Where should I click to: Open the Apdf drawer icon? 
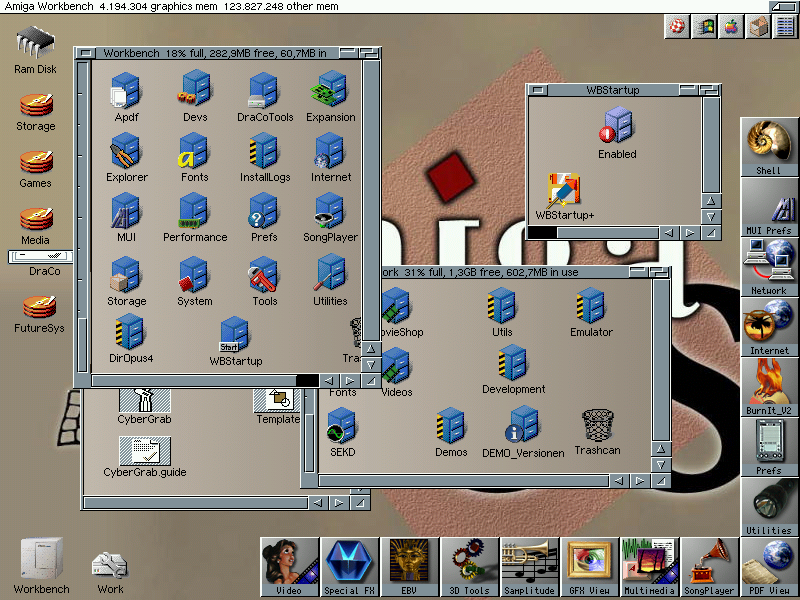[x=125, y=91]
